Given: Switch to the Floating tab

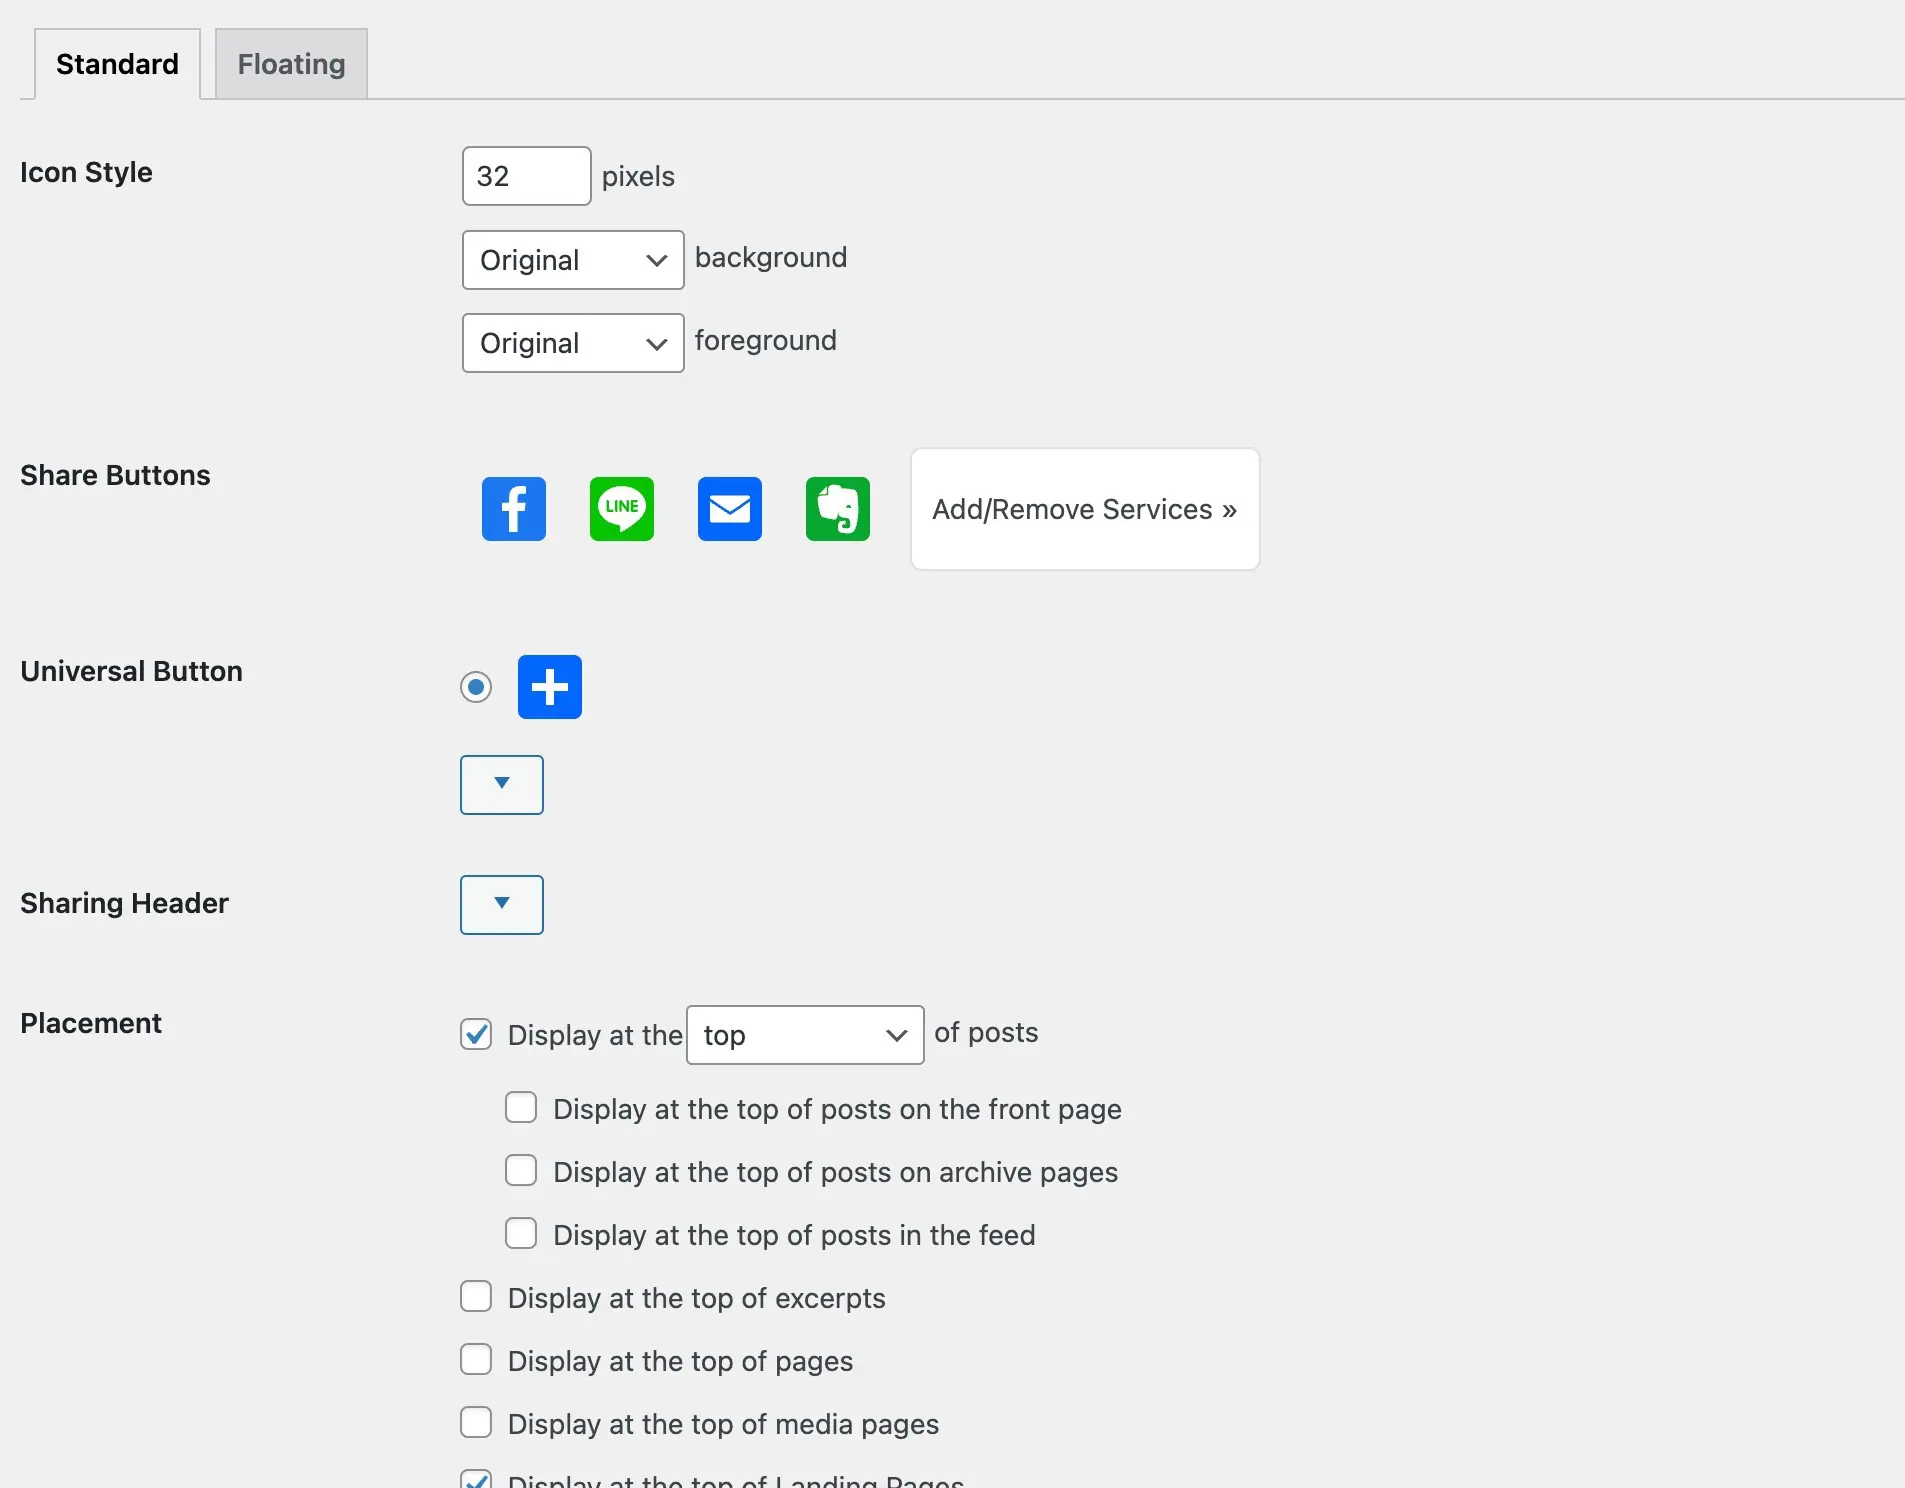Looking at the screenshot, I should tap(291, 64).
